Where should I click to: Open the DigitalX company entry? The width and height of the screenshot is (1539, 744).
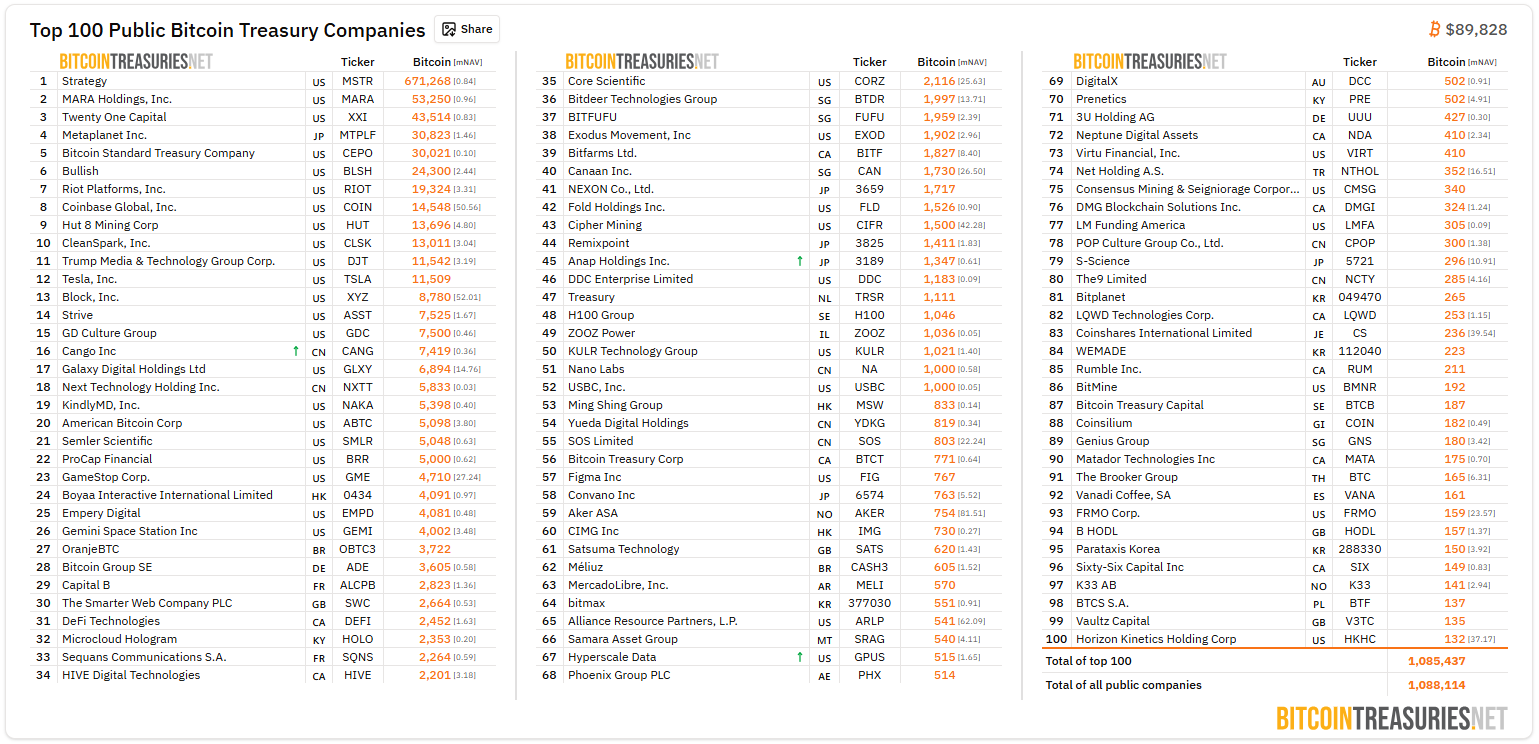(1097, 81)
